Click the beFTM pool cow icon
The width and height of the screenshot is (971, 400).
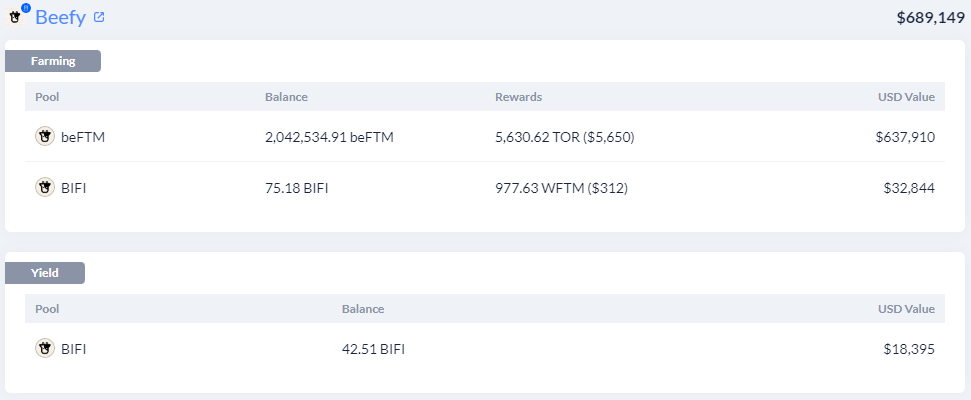pos(45,137)
